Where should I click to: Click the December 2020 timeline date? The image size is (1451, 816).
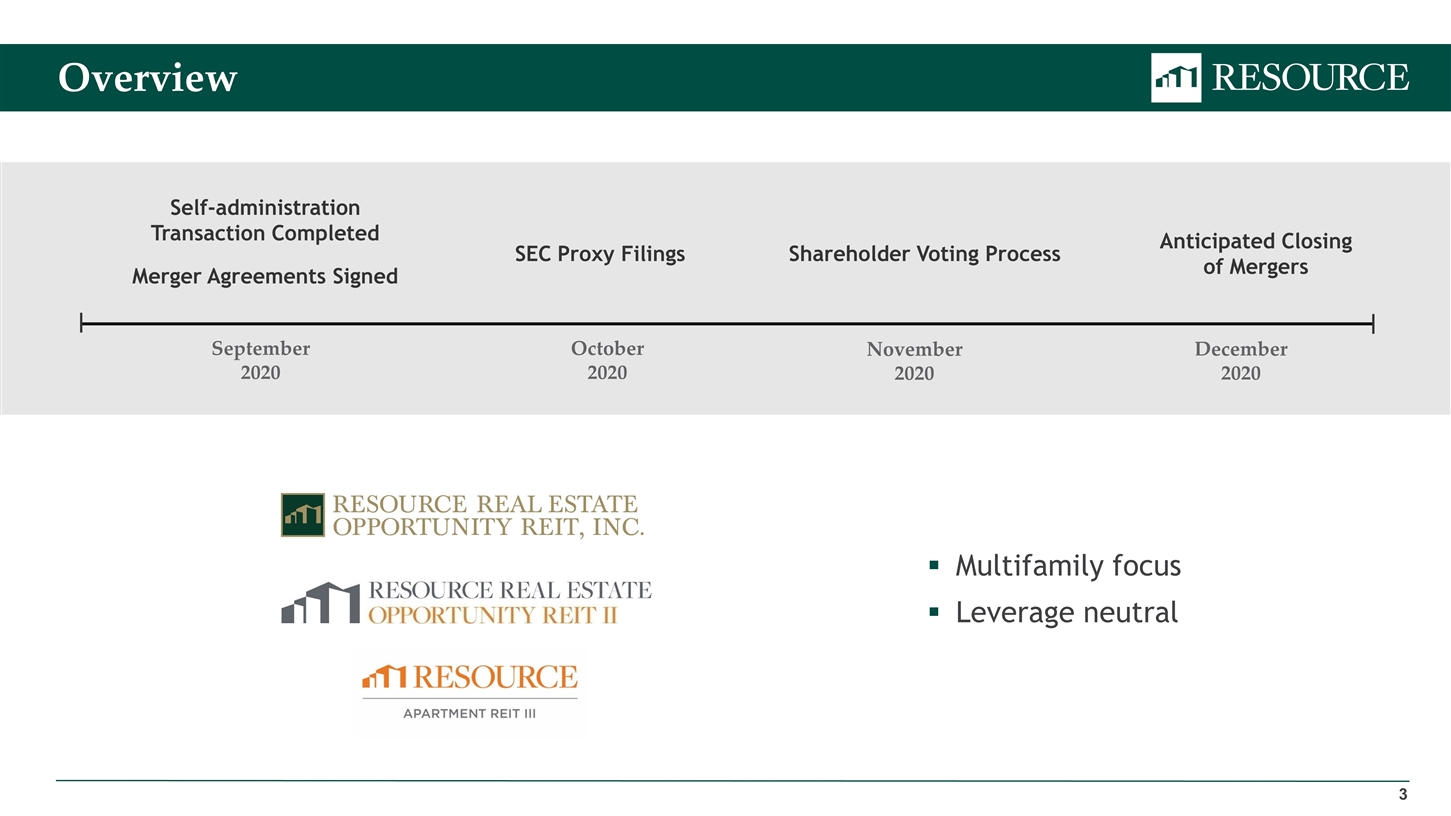[x=1240, y=361]
